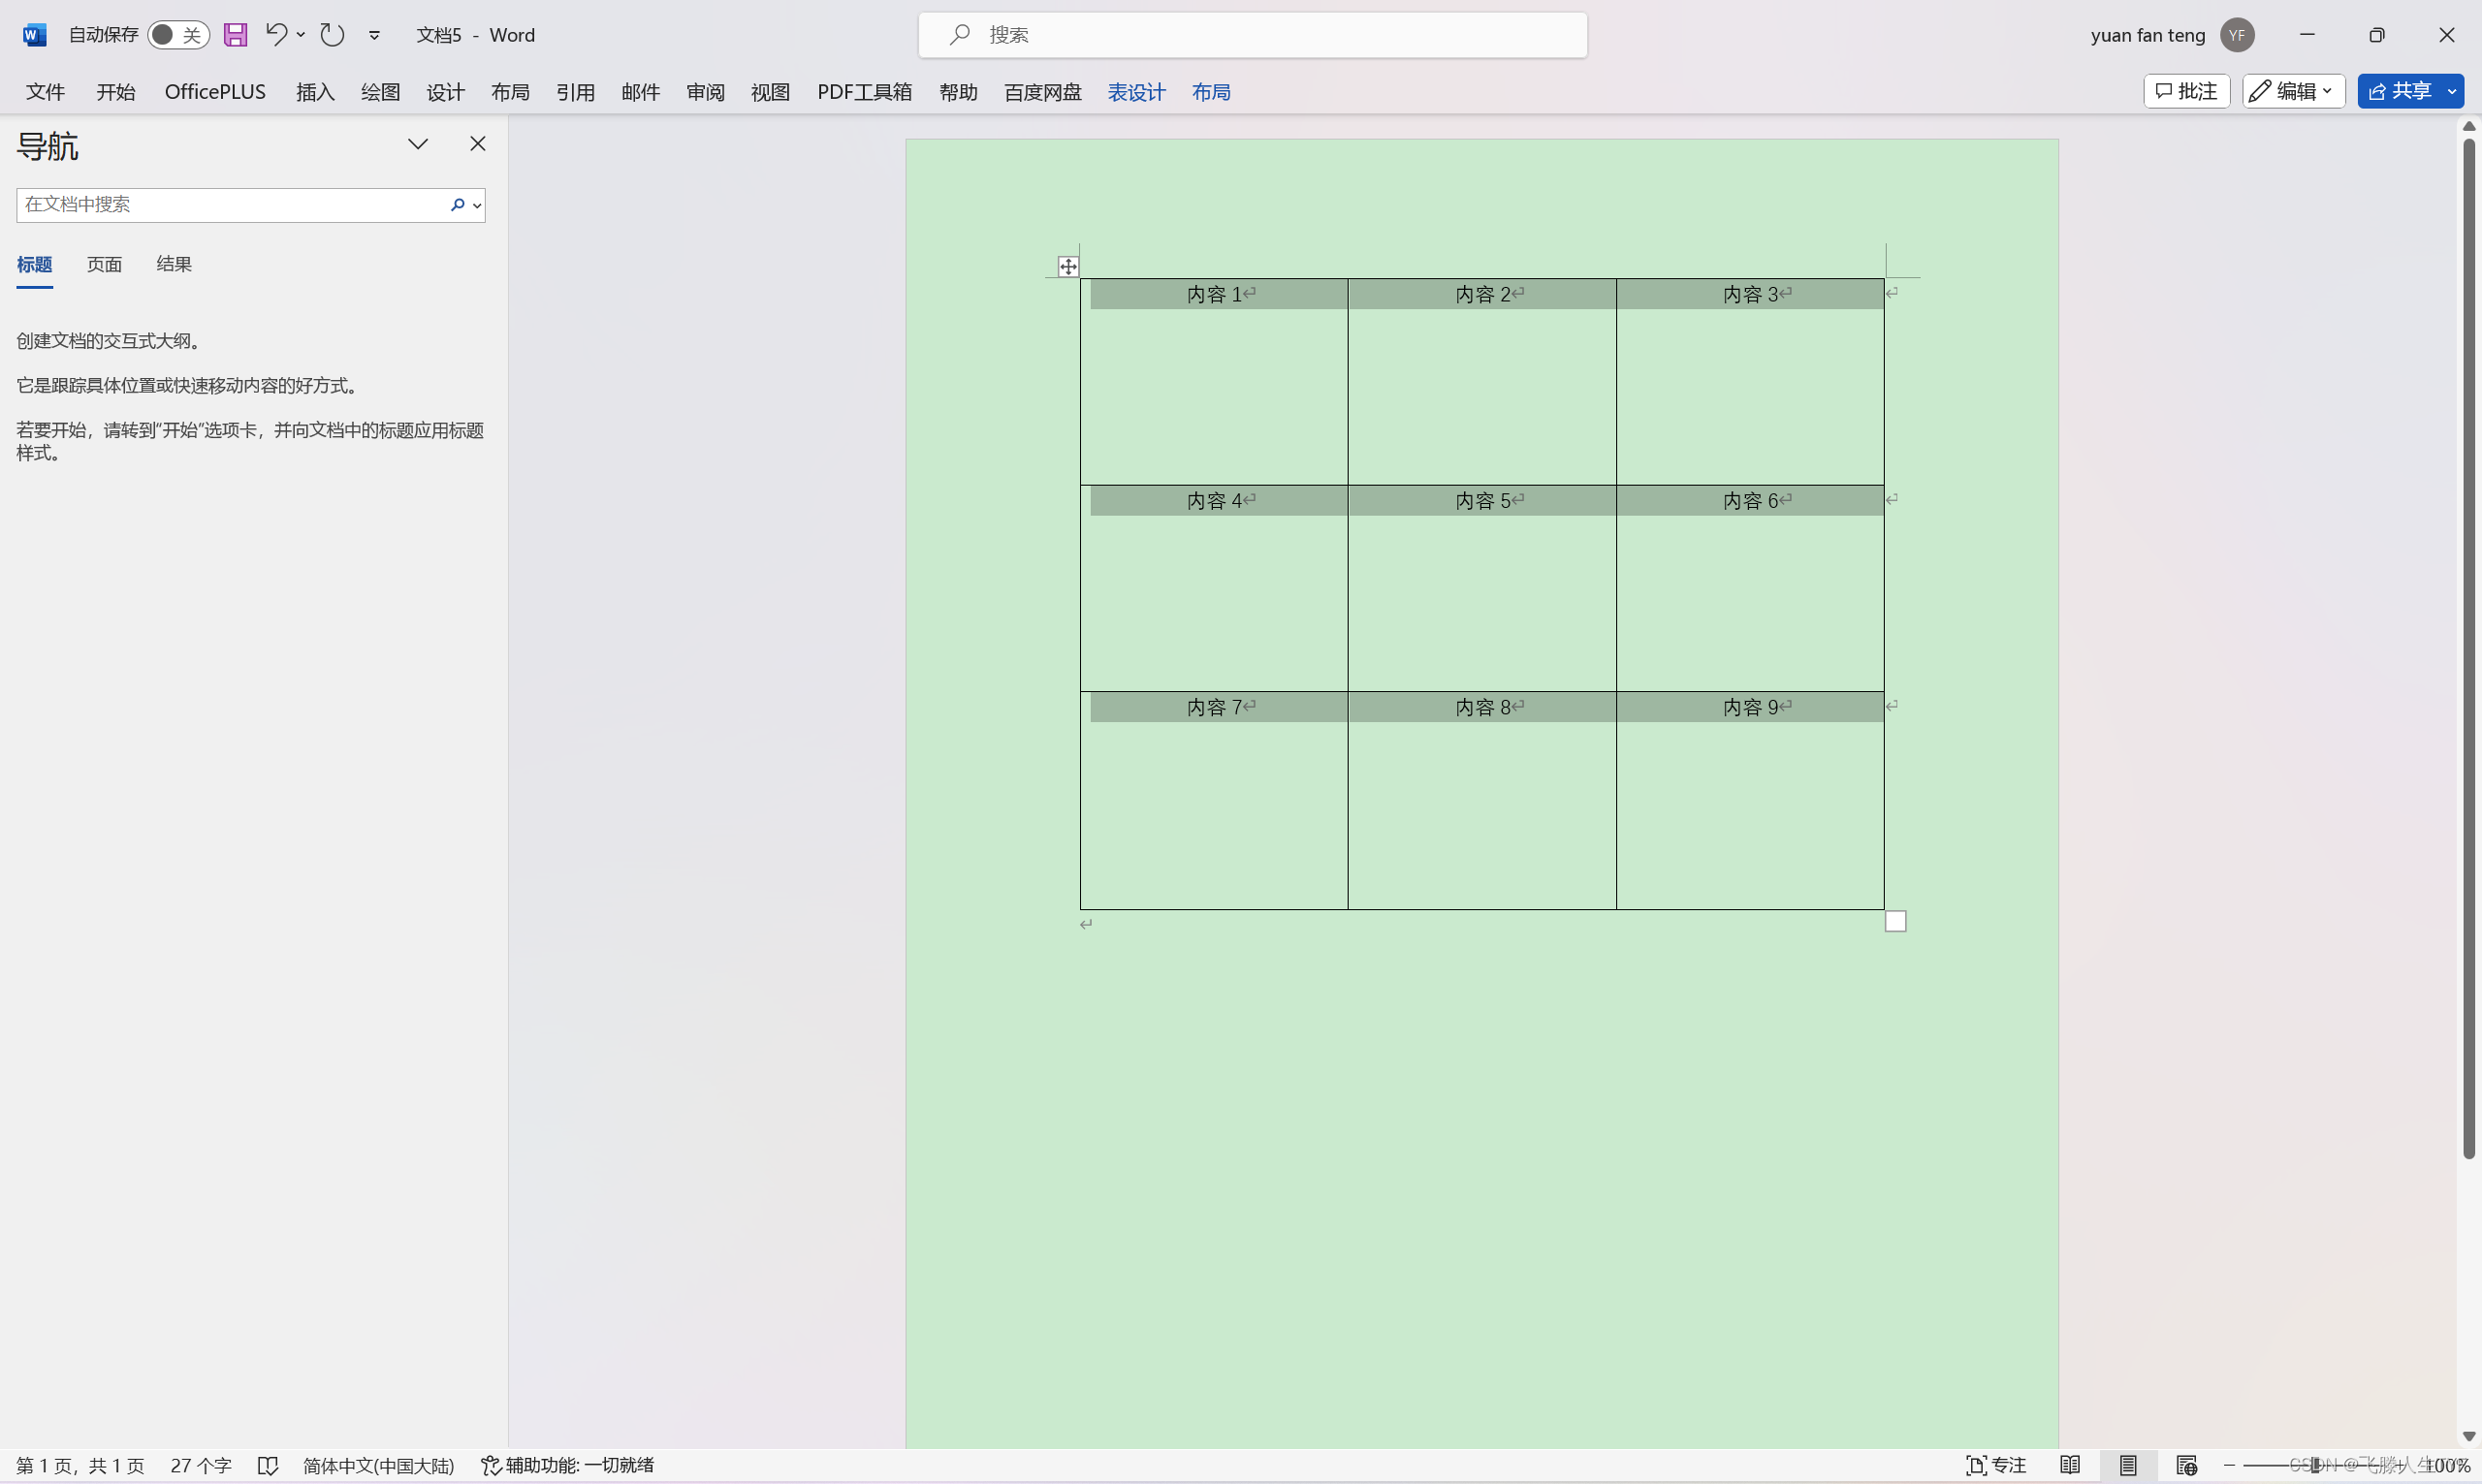Open the 开始 (Home) ribbon tab

[116, 90]
